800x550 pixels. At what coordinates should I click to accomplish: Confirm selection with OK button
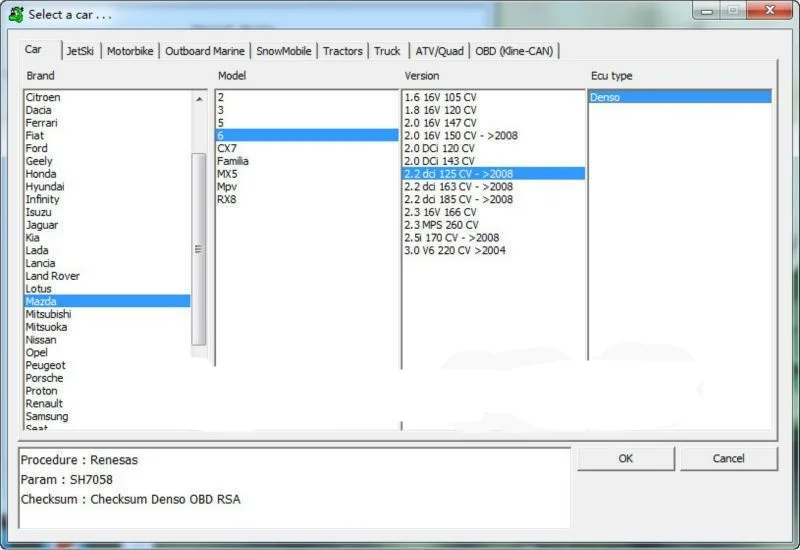coord(626,458)
